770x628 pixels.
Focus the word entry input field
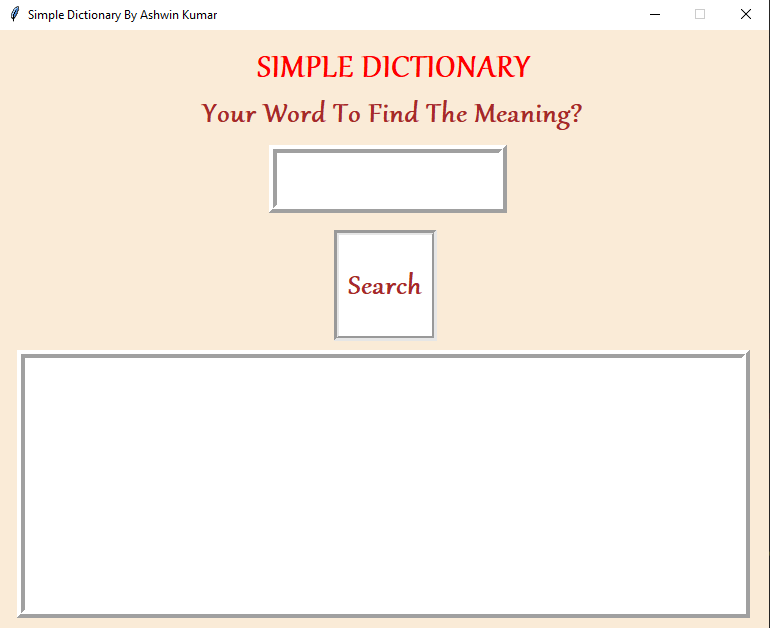point(388,179)
